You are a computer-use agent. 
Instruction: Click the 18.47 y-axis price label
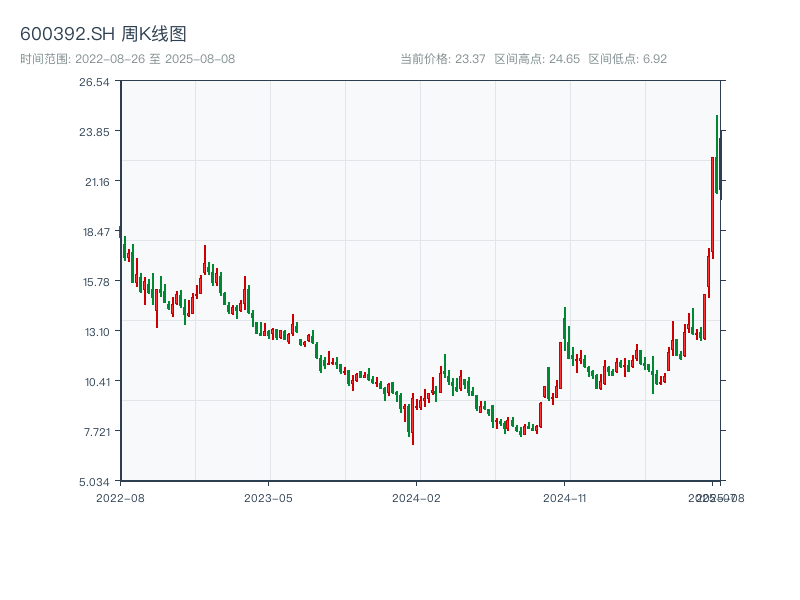tap(94, 232)
